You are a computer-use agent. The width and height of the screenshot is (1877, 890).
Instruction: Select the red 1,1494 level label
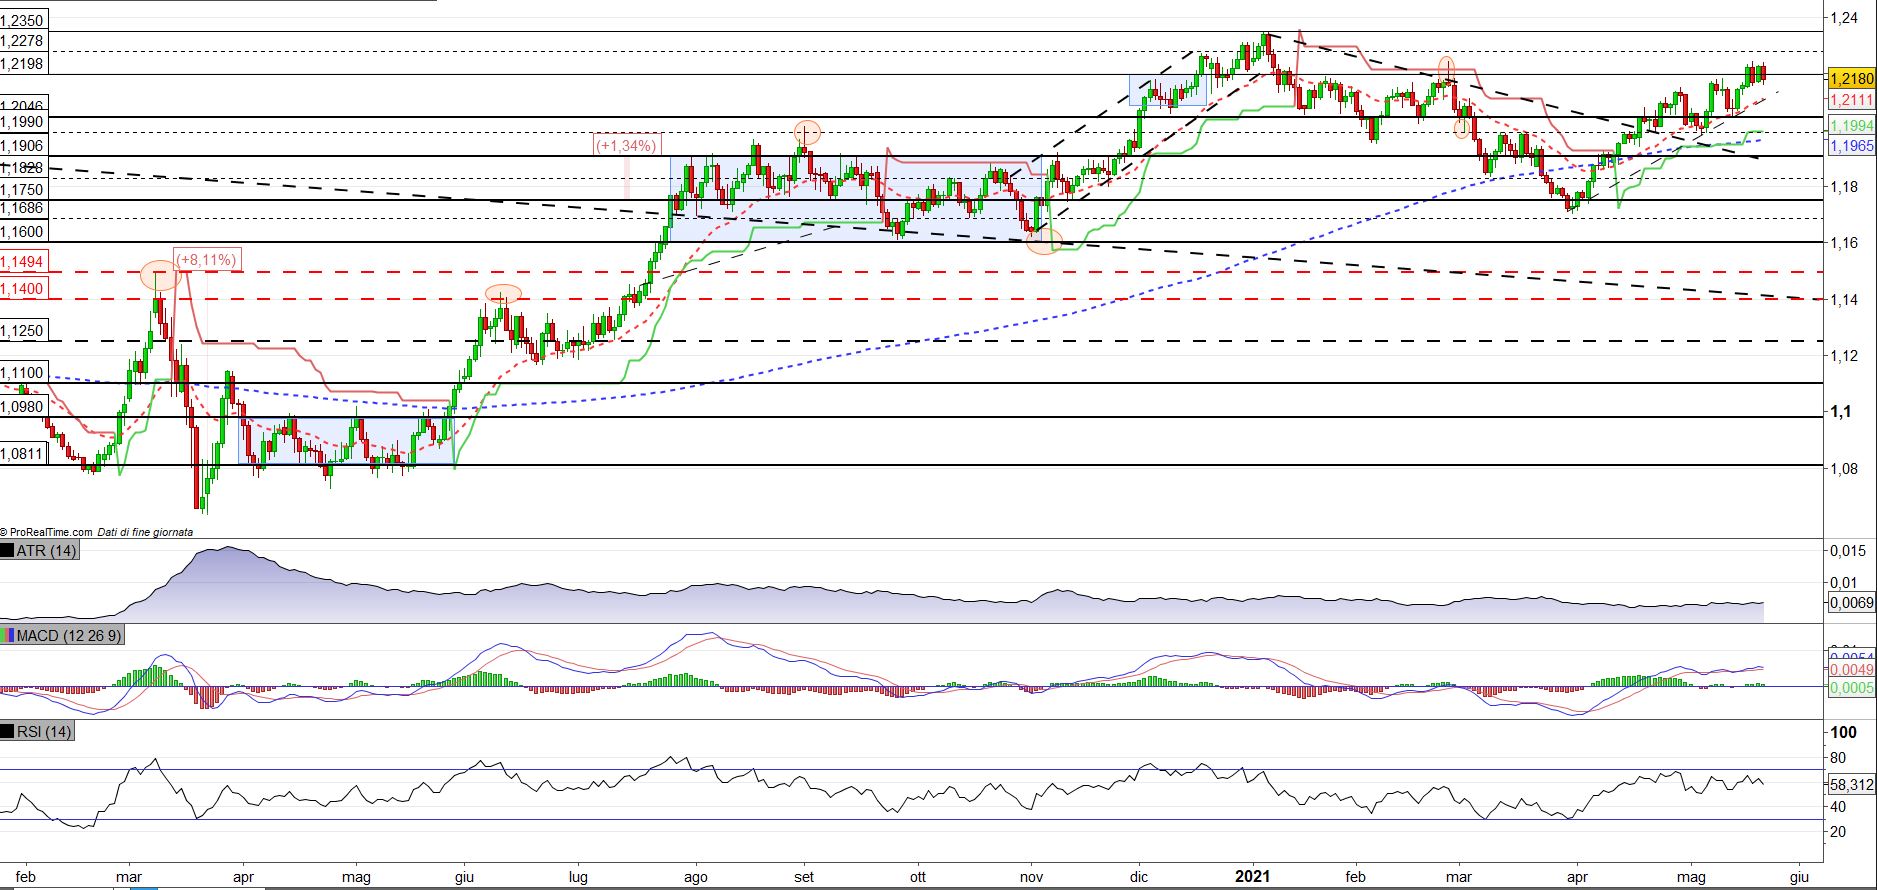point(22,262)
